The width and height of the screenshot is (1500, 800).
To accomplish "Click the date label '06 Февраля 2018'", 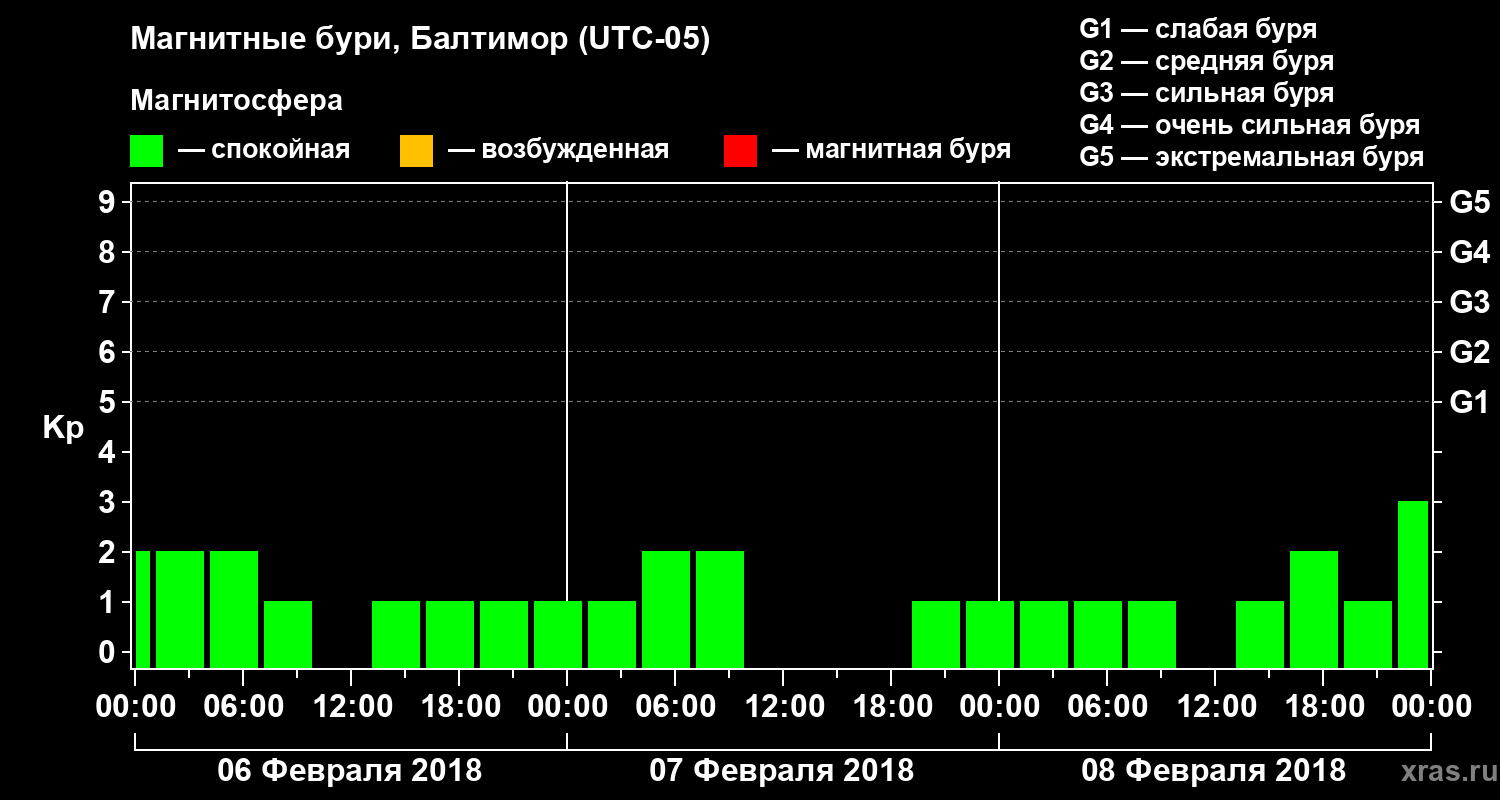I will (x=350, y=771).
